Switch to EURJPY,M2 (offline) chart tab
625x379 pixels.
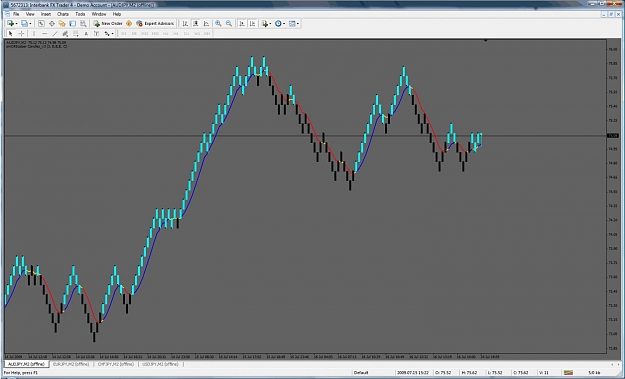point(71,364)
